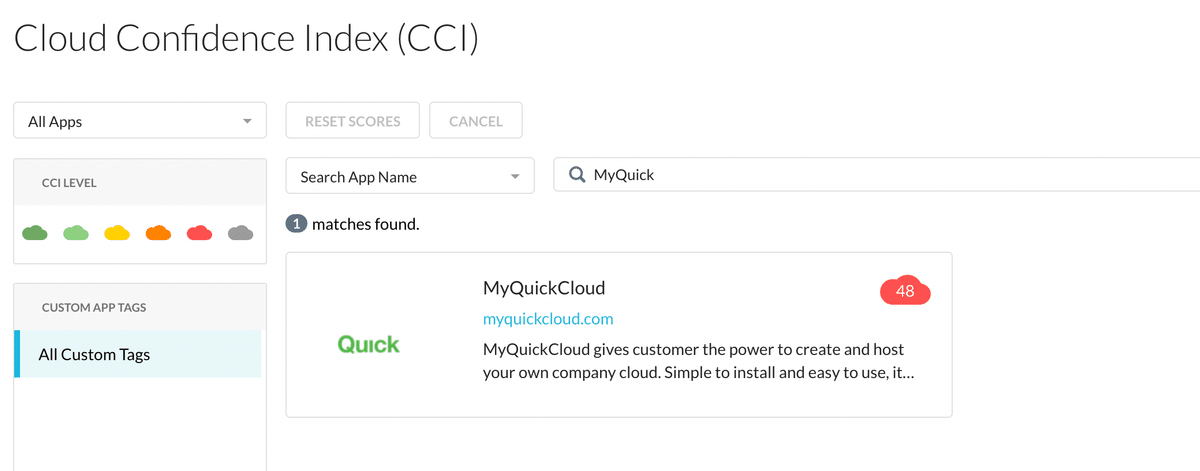The height and width of the screenshot is (471, 1200).
Task: Filter by gray cloud CCI level
Action: (241, 233)
